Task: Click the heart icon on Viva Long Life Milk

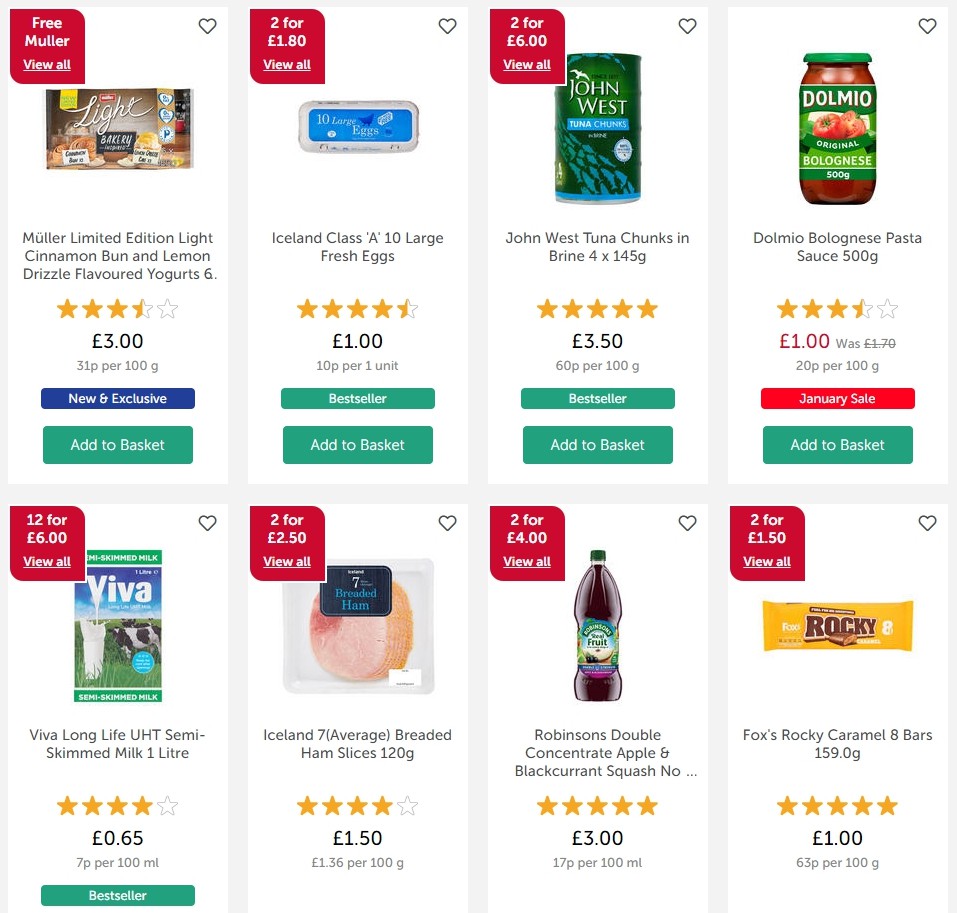Action: pyautogui.click(x=207, y=523)
